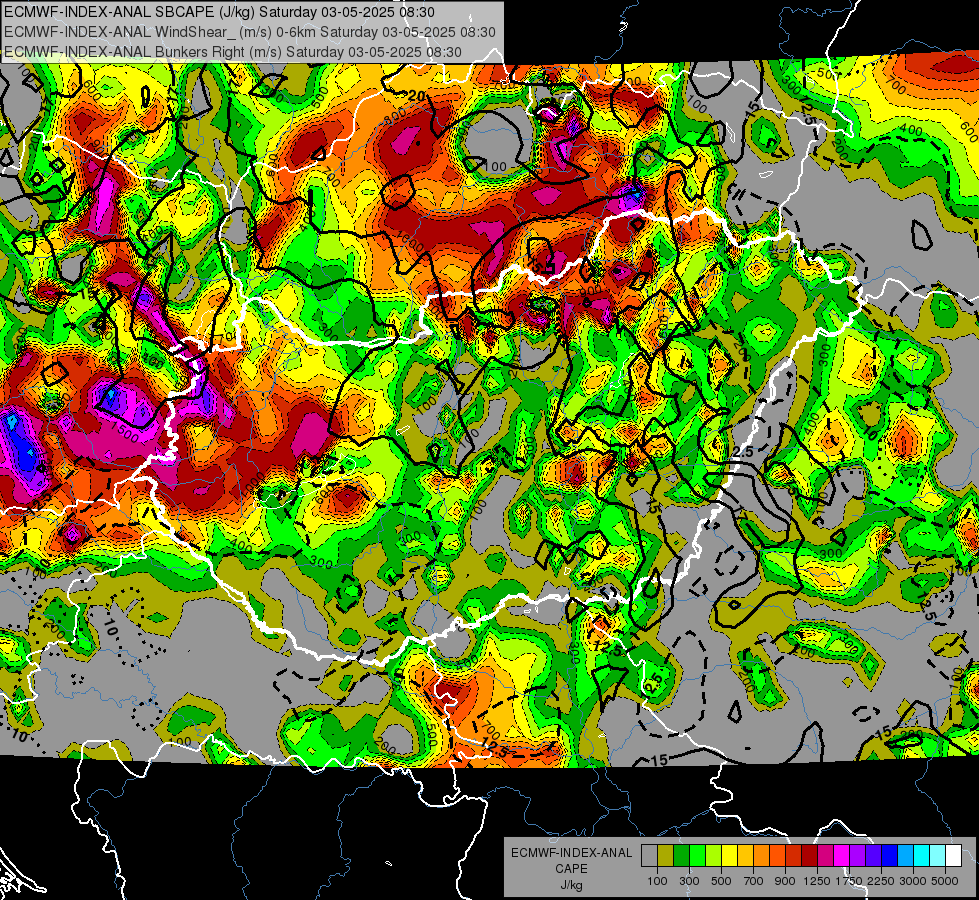
Task: Click the J/kg unit in the legend
Action: (571, 885)
